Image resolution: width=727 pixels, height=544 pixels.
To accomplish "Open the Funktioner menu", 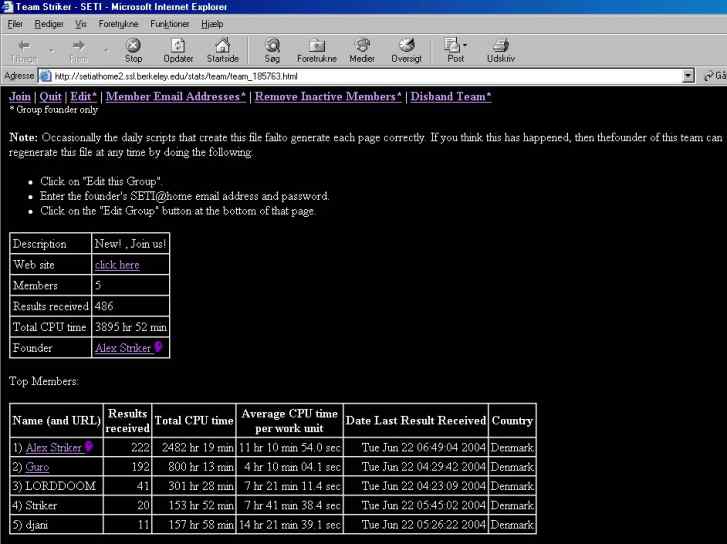I will (x=170, y=24).
